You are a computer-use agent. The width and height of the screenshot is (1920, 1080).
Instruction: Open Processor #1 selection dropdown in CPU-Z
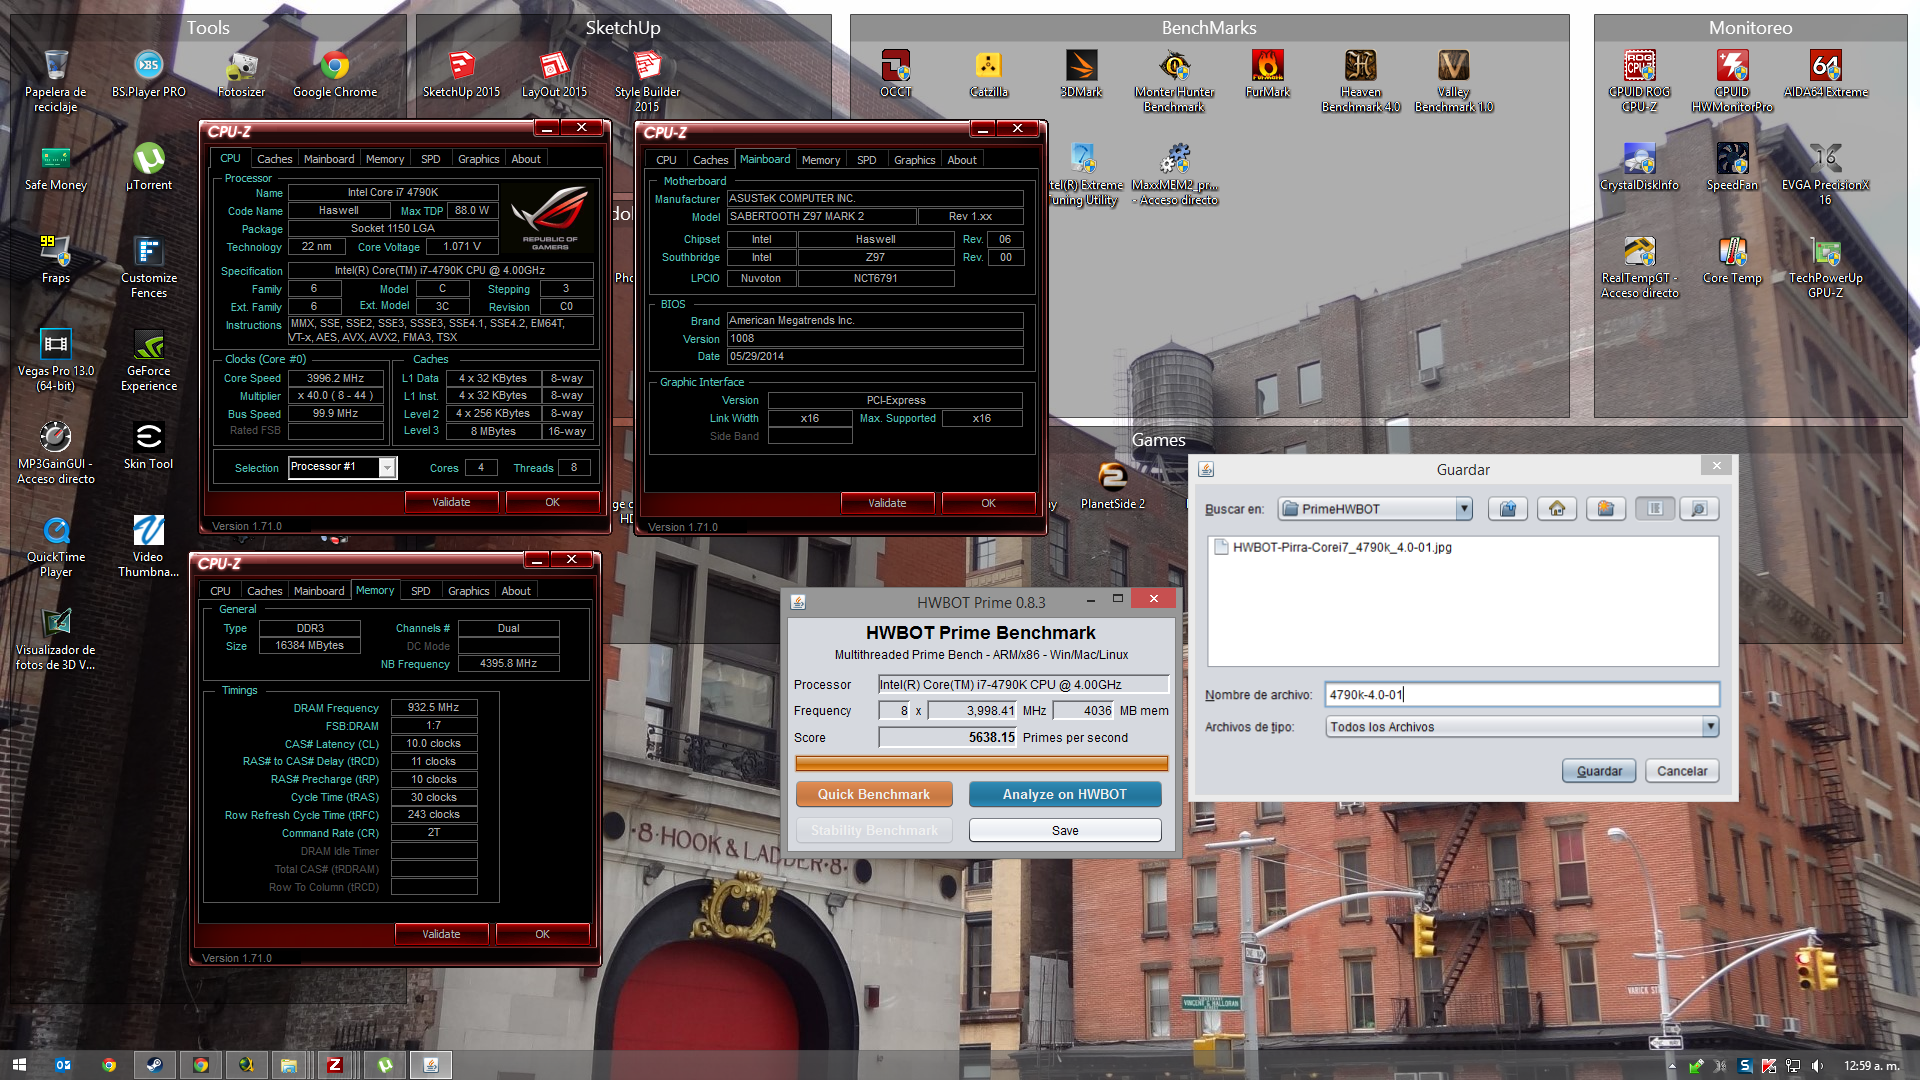click(388, 467)
